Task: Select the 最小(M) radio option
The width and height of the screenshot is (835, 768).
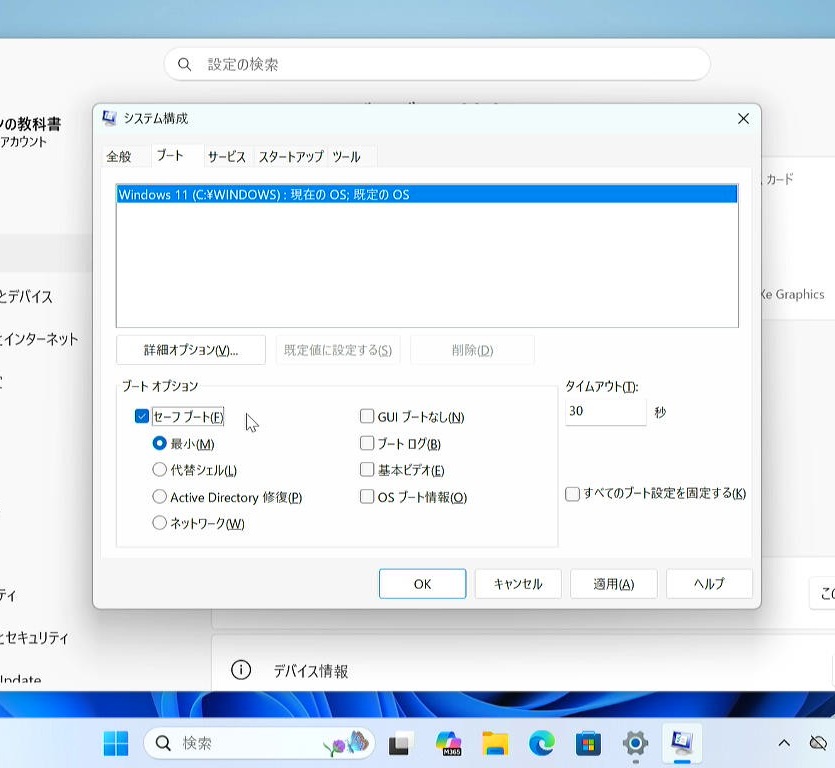Action: tap(159, 443)
